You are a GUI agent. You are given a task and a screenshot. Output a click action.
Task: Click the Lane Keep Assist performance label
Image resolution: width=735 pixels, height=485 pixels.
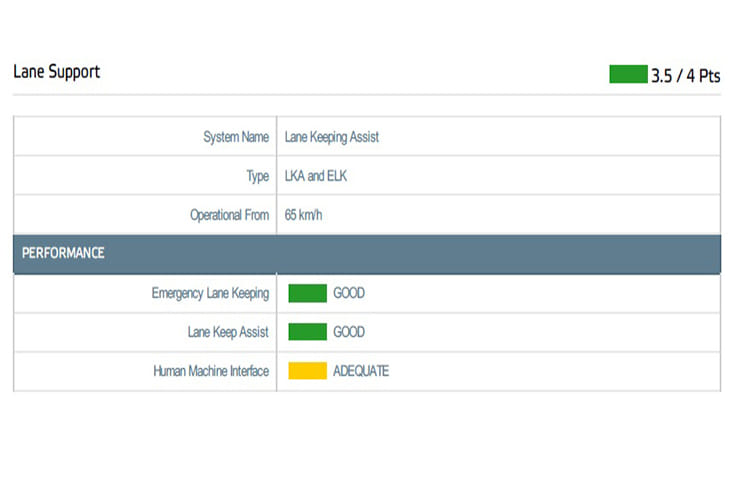(228, 332)
